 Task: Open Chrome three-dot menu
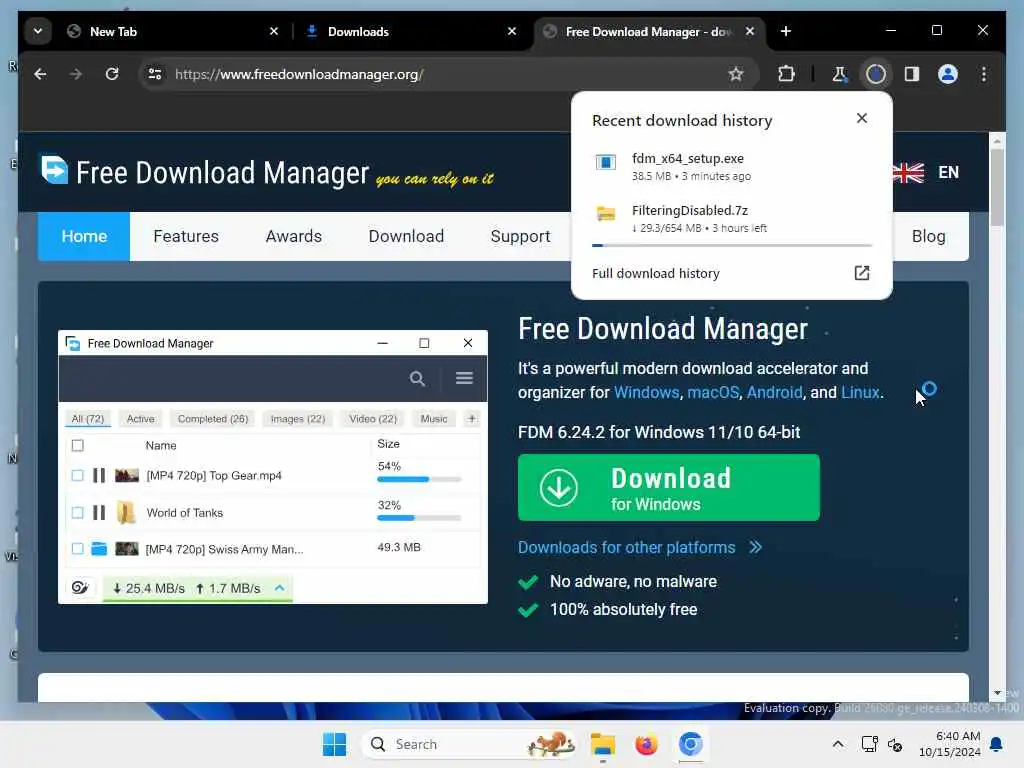pyautogui.click(x=984, y=74)
